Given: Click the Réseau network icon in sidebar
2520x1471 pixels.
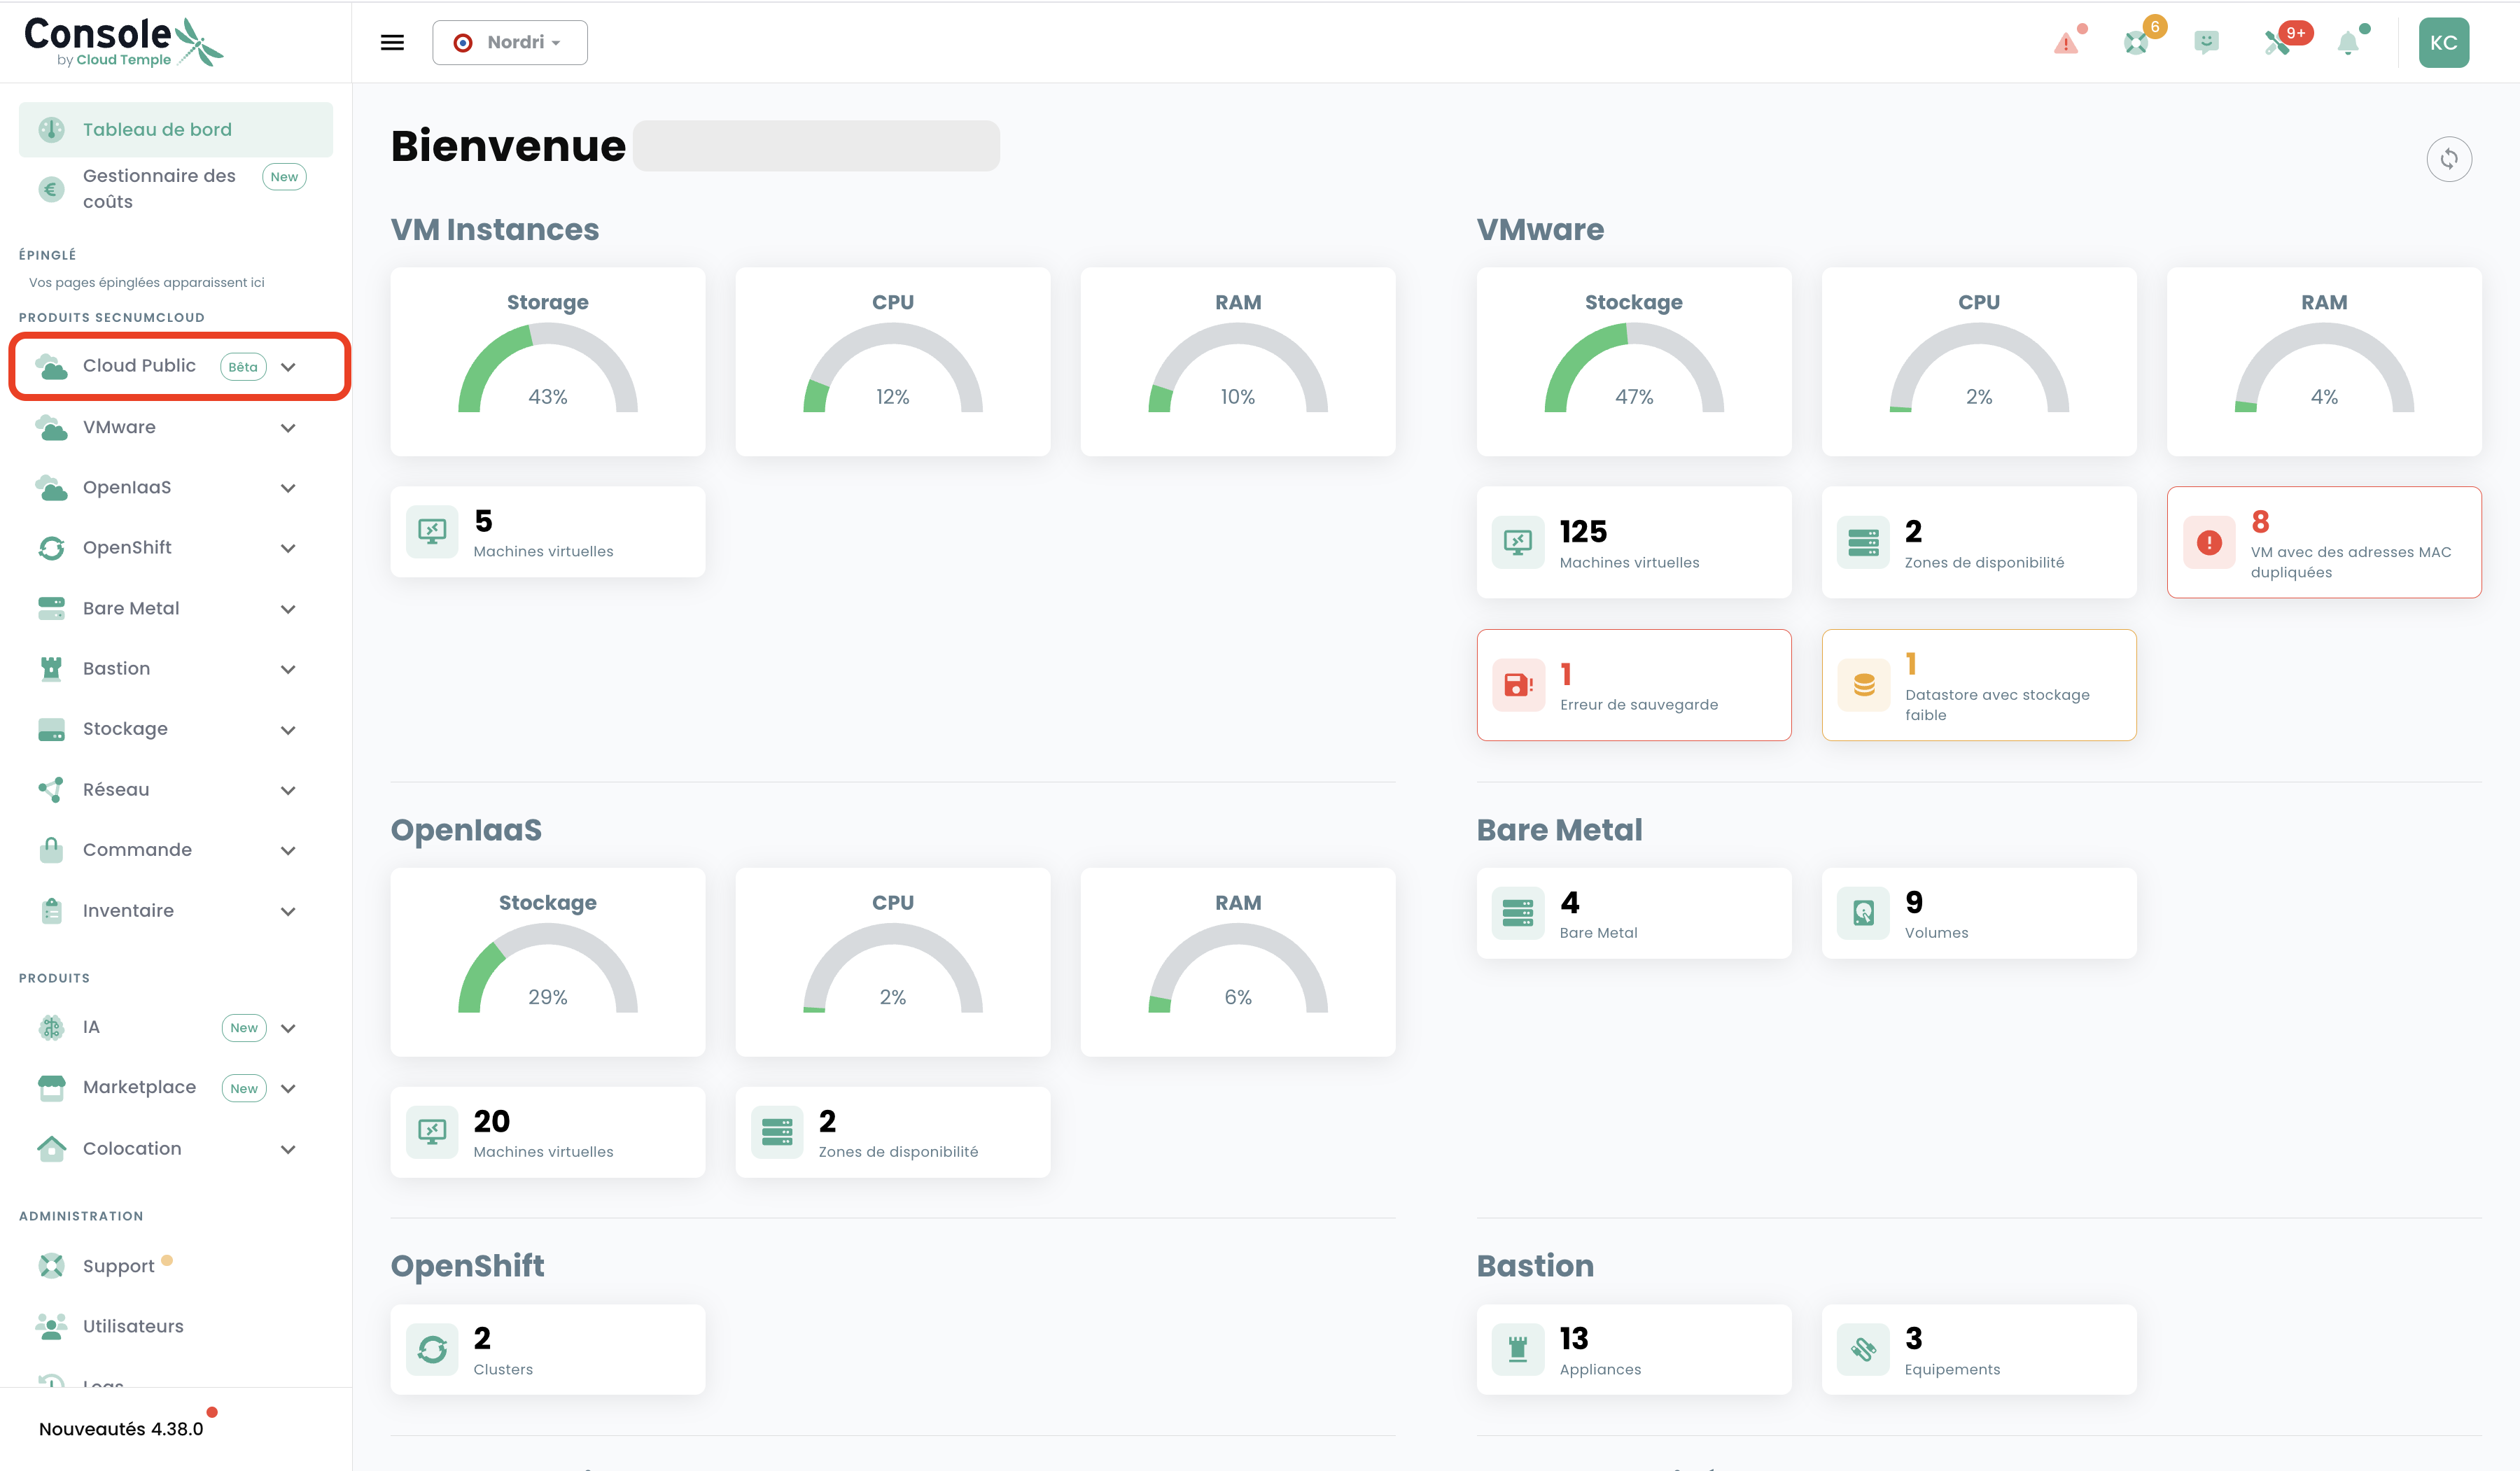Looking at the screenshot, I should (x=51, y=789).
